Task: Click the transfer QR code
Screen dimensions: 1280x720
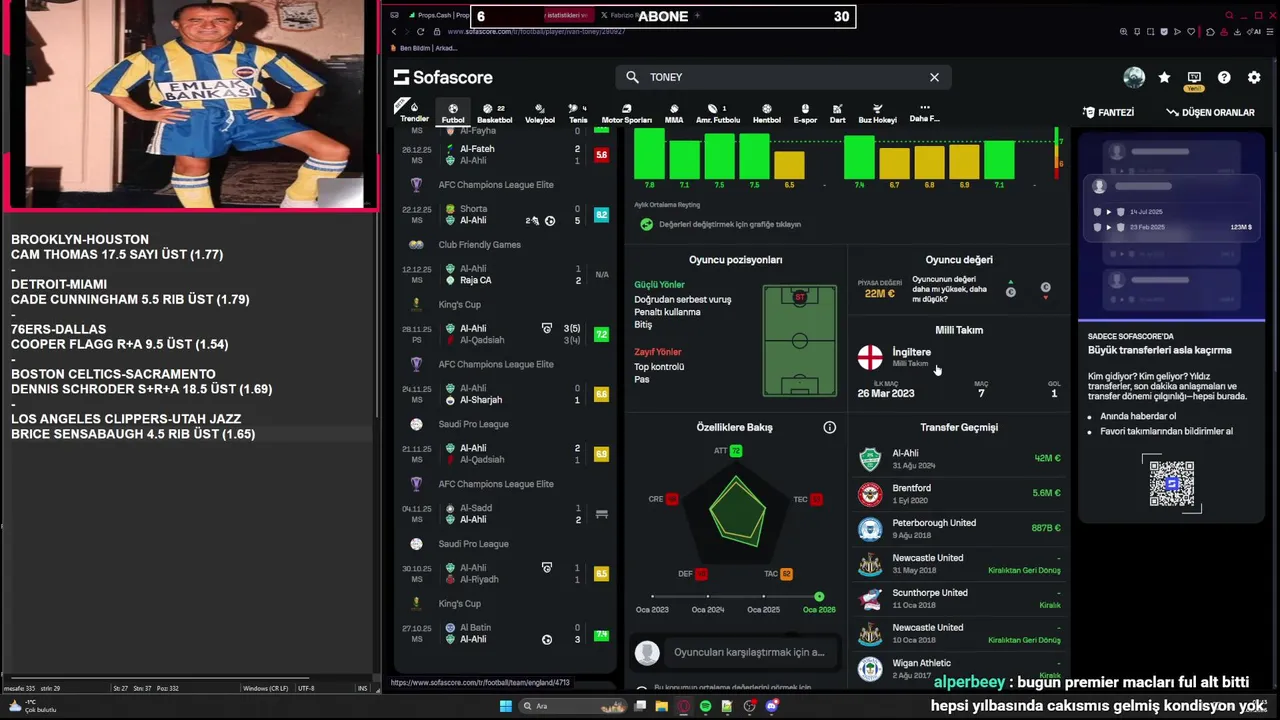Action: pyautogui.click(x=1171, y=484)
